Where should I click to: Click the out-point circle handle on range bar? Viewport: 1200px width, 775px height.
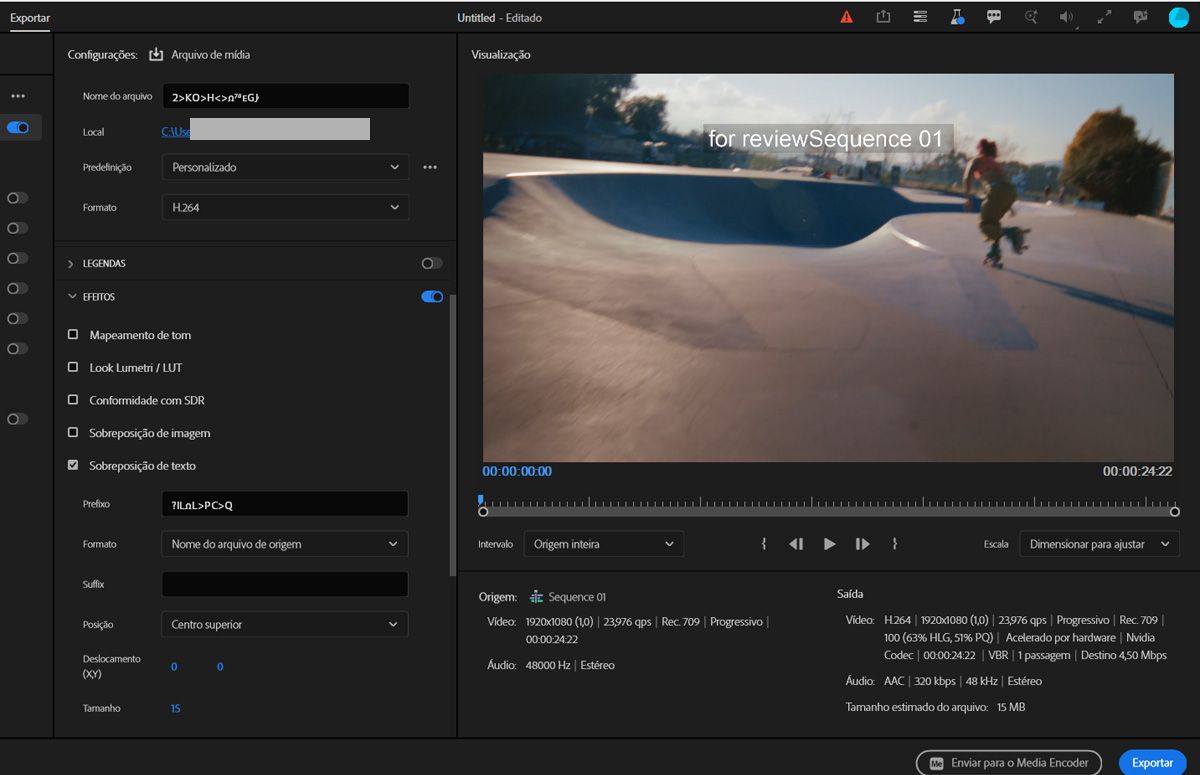coord(1175,512)
